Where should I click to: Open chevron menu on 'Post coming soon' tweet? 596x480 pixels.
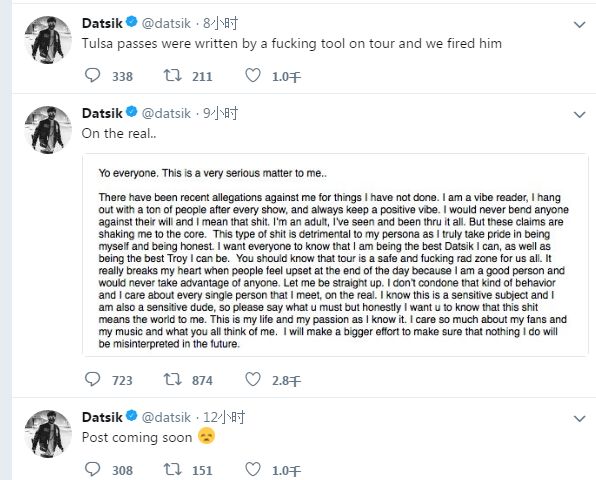pyautogui.click(x=579, y=418)
